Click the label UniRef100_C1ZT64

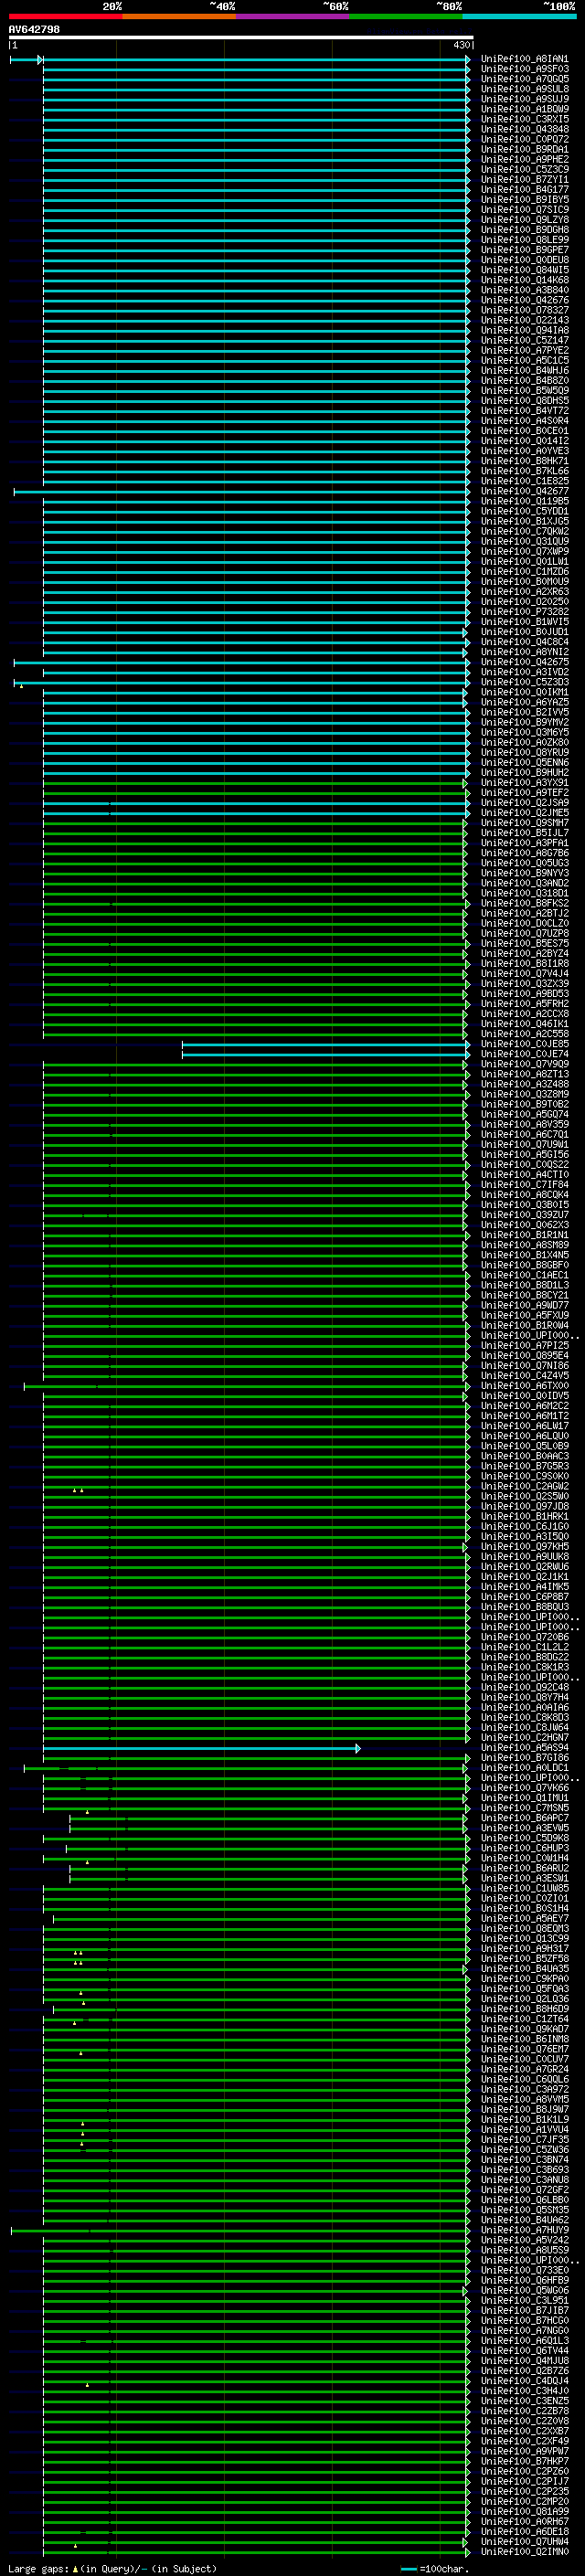(x=524, y=2018)
